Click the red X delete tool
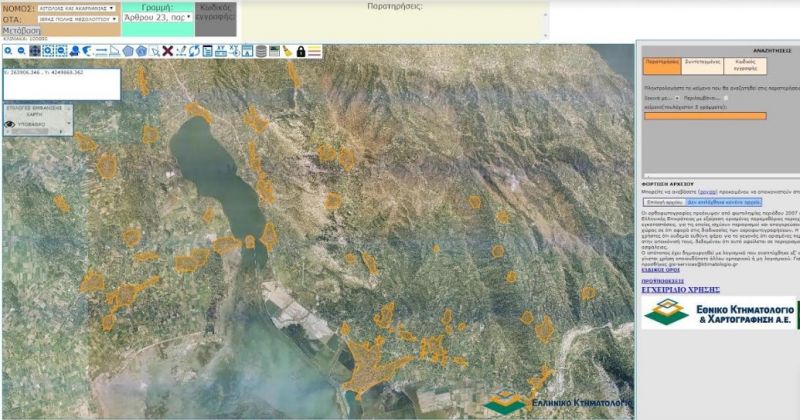 pos(168,51)
